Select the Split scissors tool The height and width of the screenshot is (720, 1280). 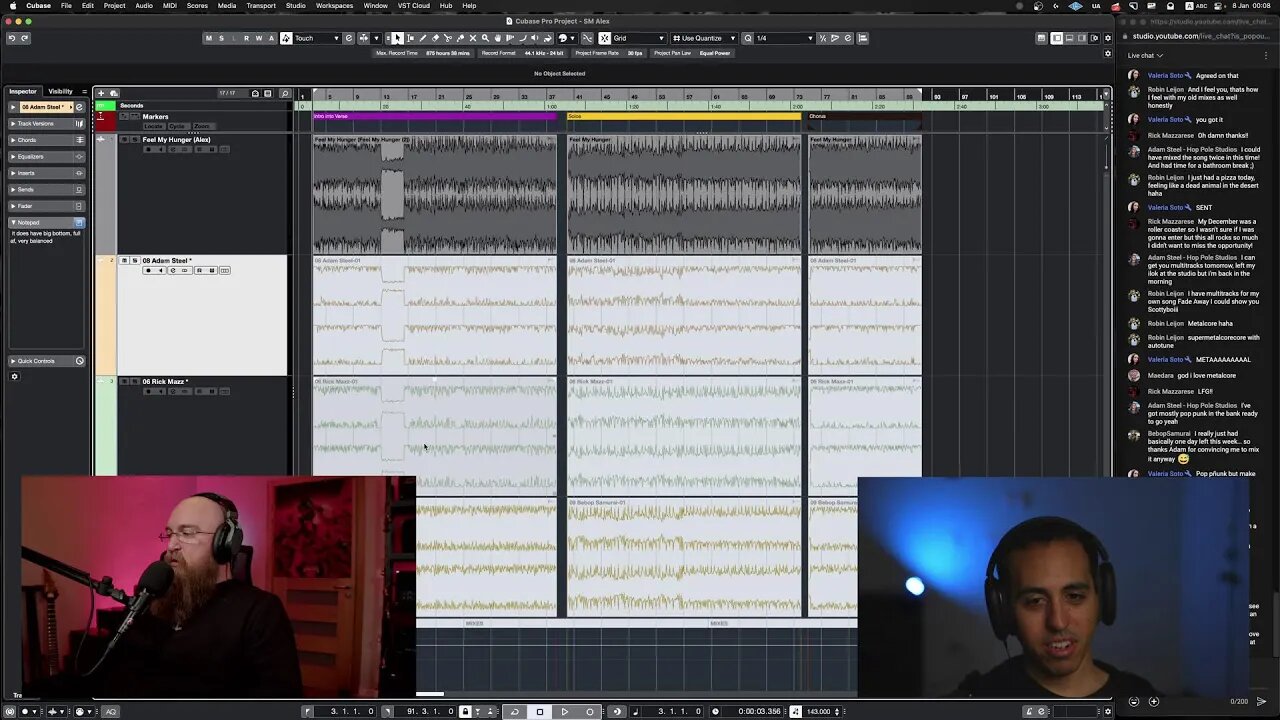[x=448, y=38]
